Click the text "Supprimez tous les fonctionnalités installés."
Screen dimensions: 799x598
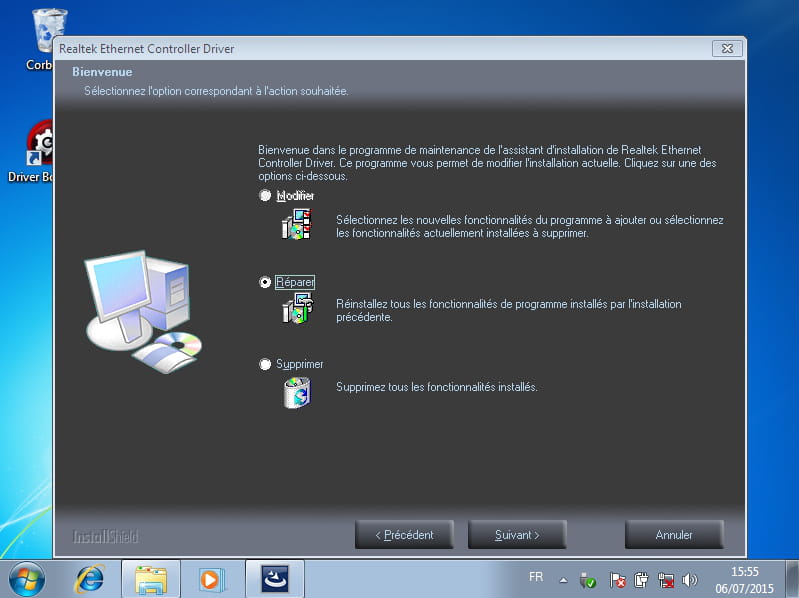[x=437, y=387]
